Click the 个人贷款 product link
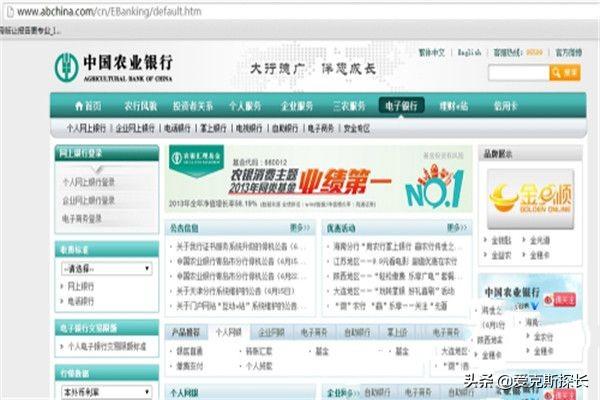 [x=259, y=366]
